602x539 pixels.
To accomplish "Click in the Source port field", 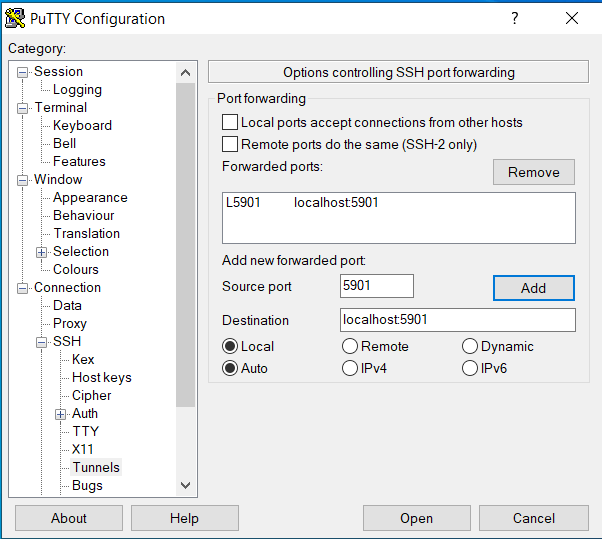I will click(377, 286).
